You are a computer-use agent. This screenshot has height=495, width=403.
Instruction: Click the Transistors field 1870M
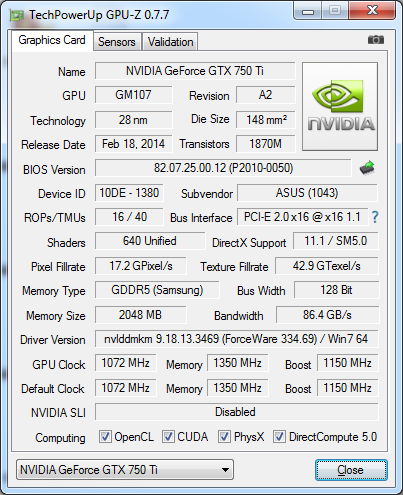tap(266, 144)
